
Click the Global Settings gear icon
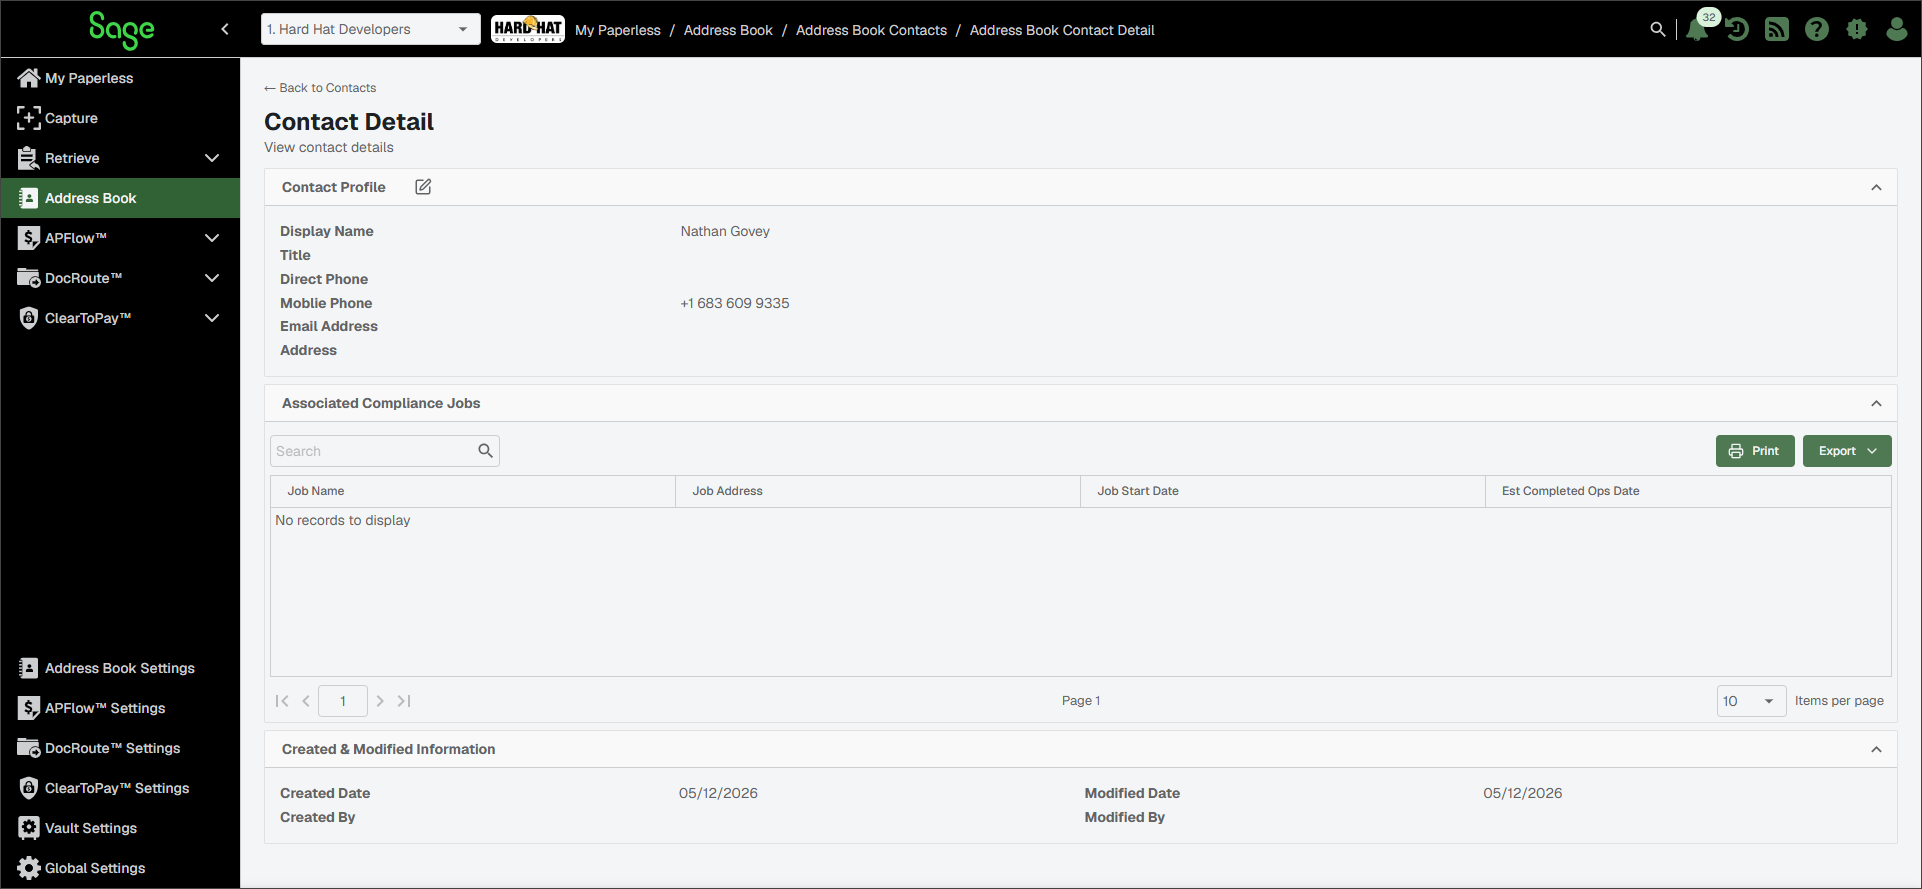click(29, 868)
